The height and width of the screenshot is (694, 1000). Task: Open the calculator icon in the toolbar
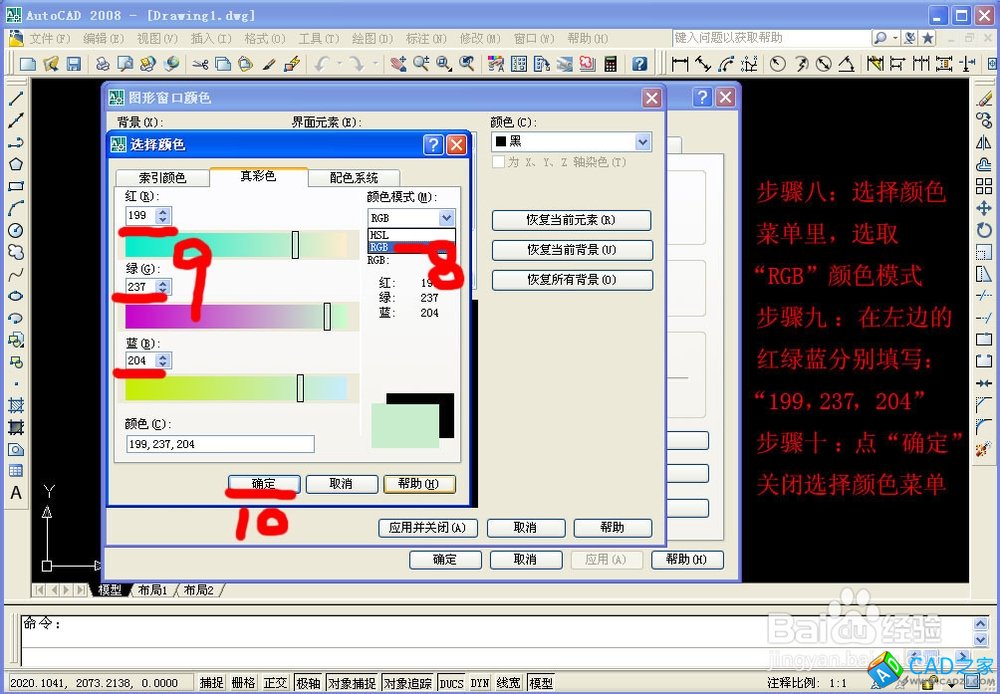pos(610,64)
